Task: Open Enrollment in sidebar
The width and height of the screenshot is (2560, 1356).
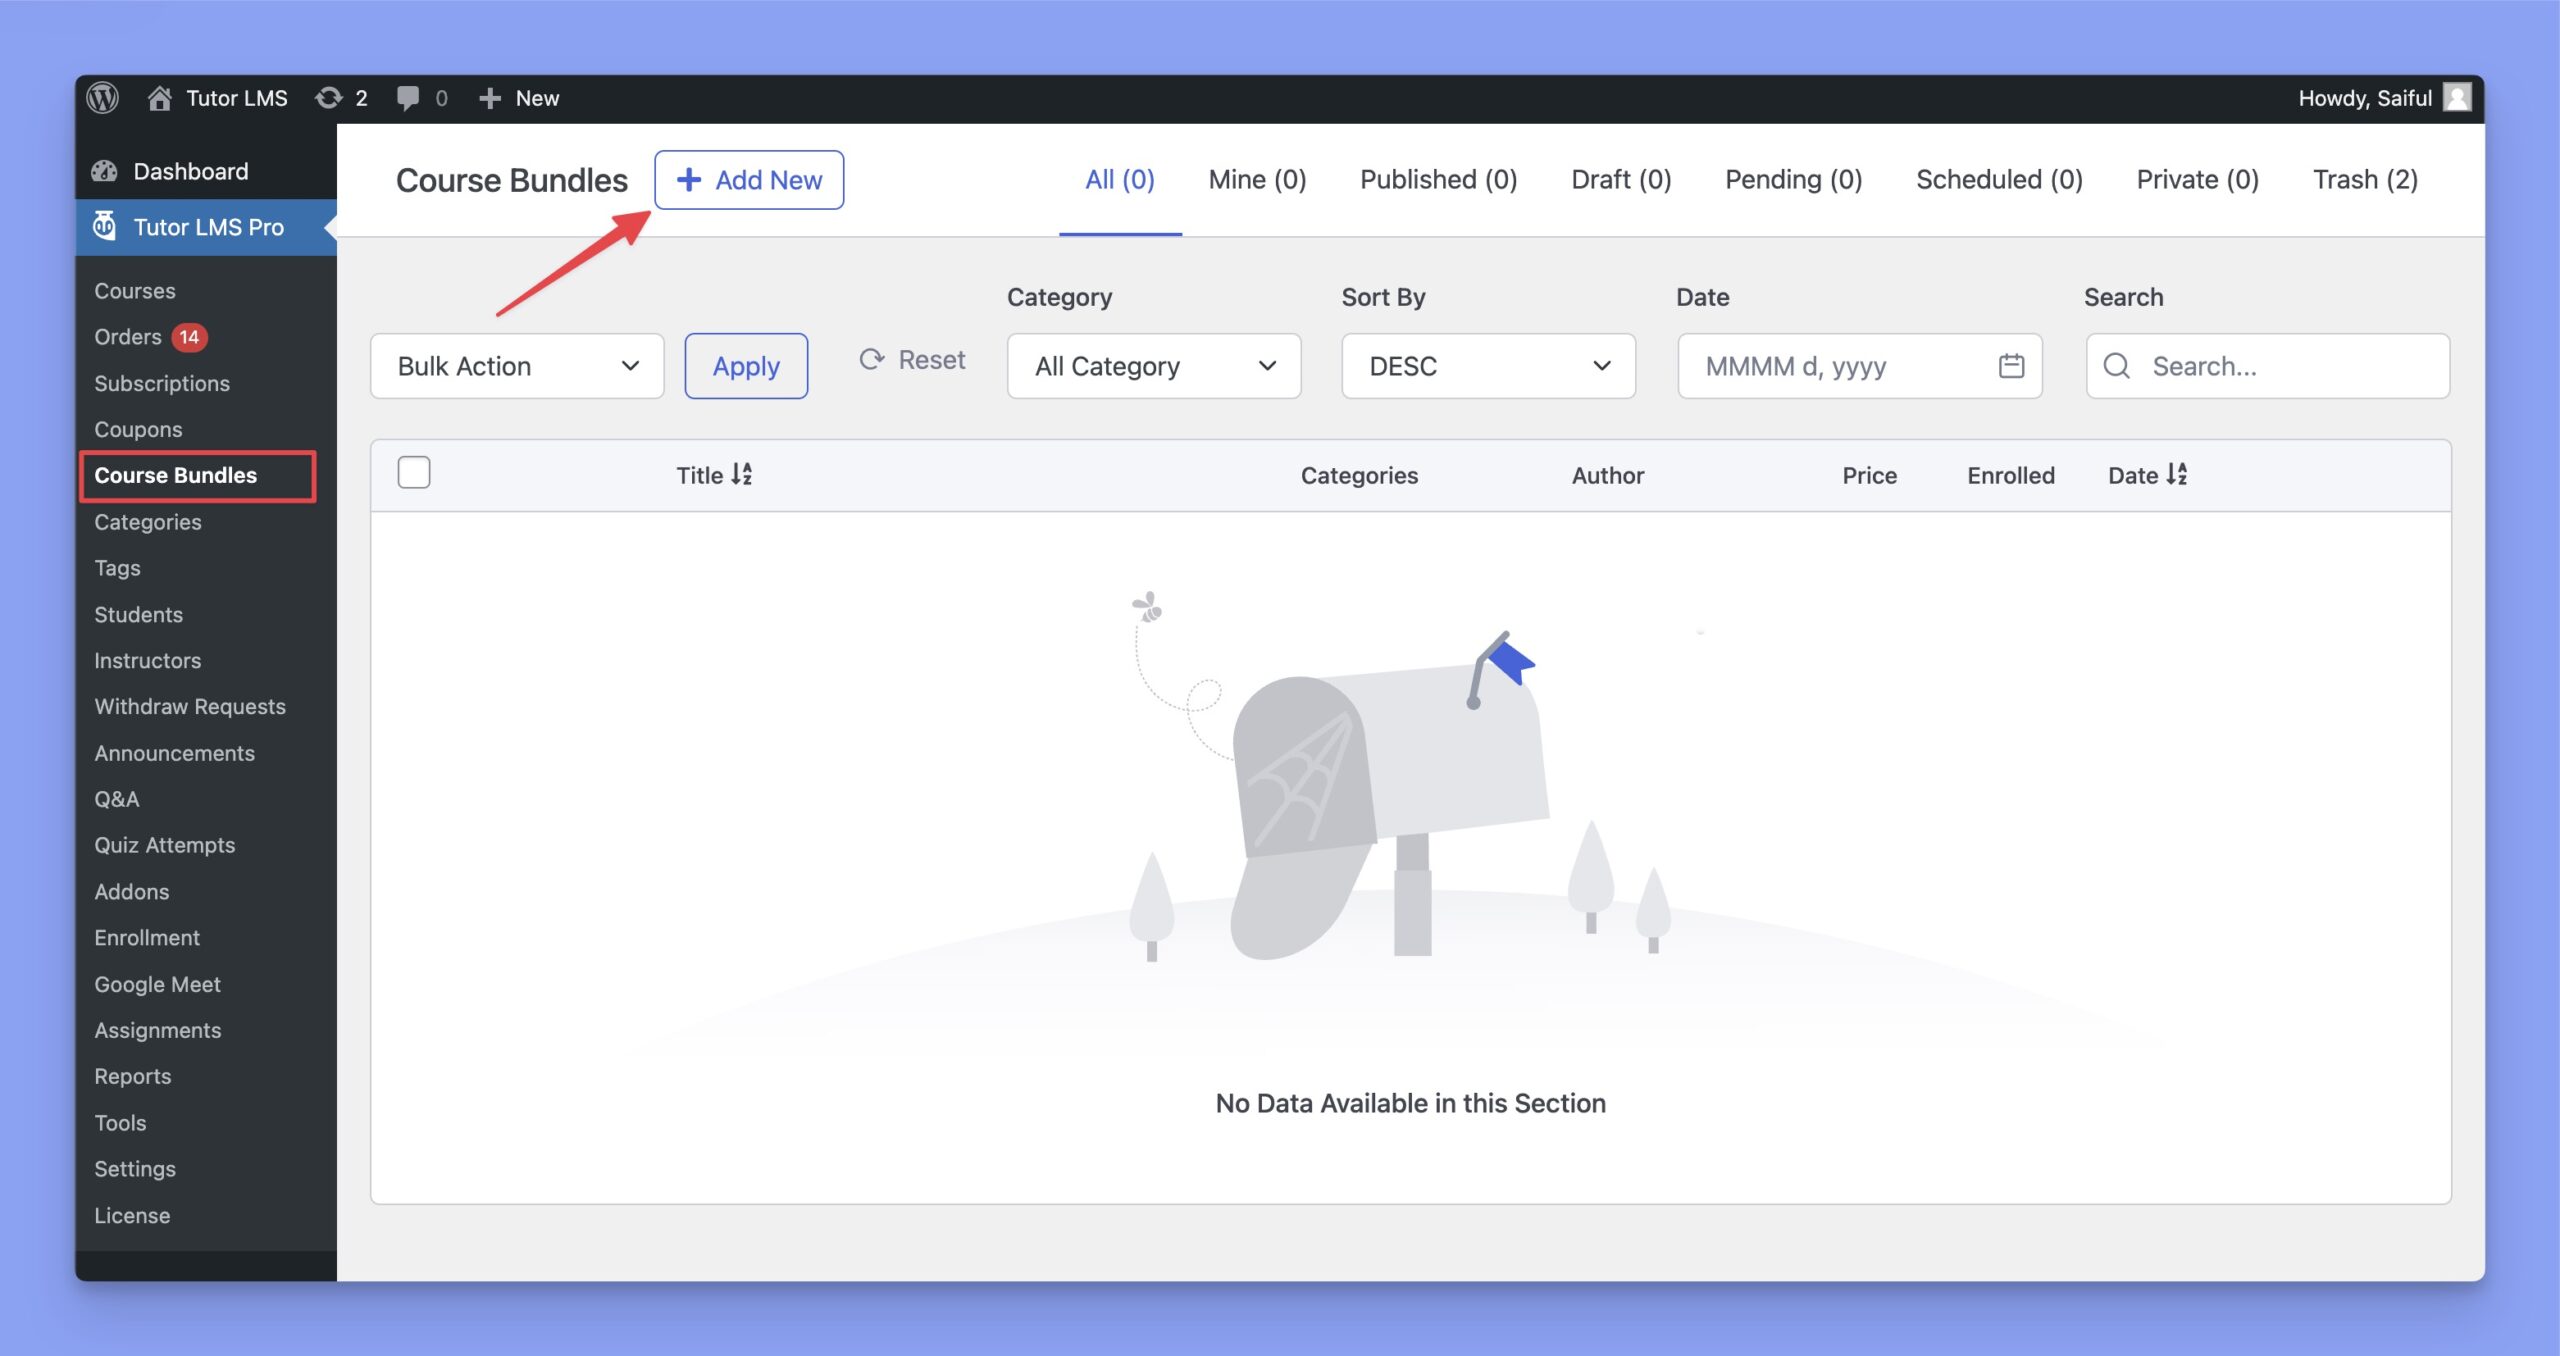Action: point(147,937)
